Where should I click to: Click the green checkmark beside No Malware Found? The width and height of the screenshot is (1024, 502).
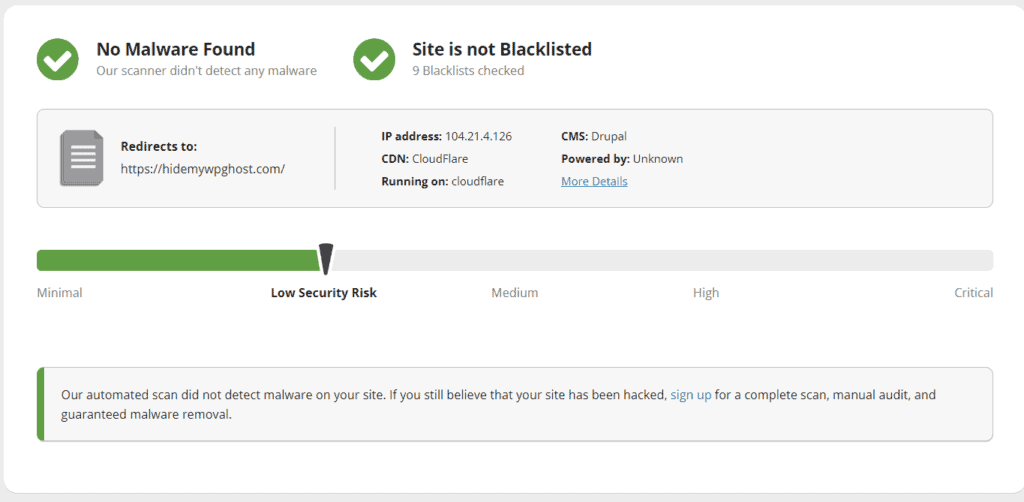point(58,60)
